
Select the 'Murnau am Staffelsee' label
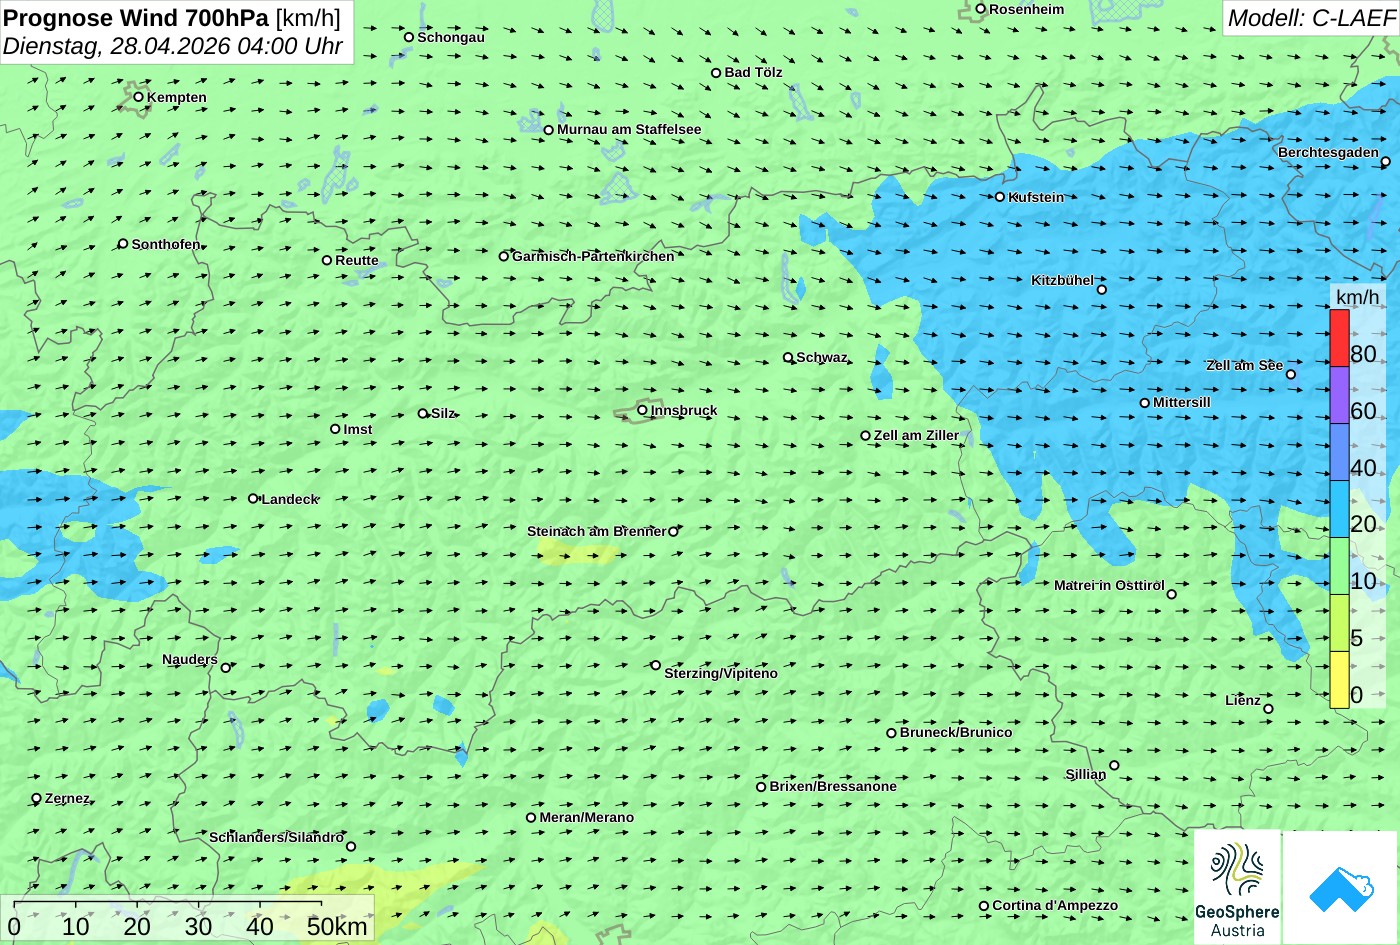(629, 129)
